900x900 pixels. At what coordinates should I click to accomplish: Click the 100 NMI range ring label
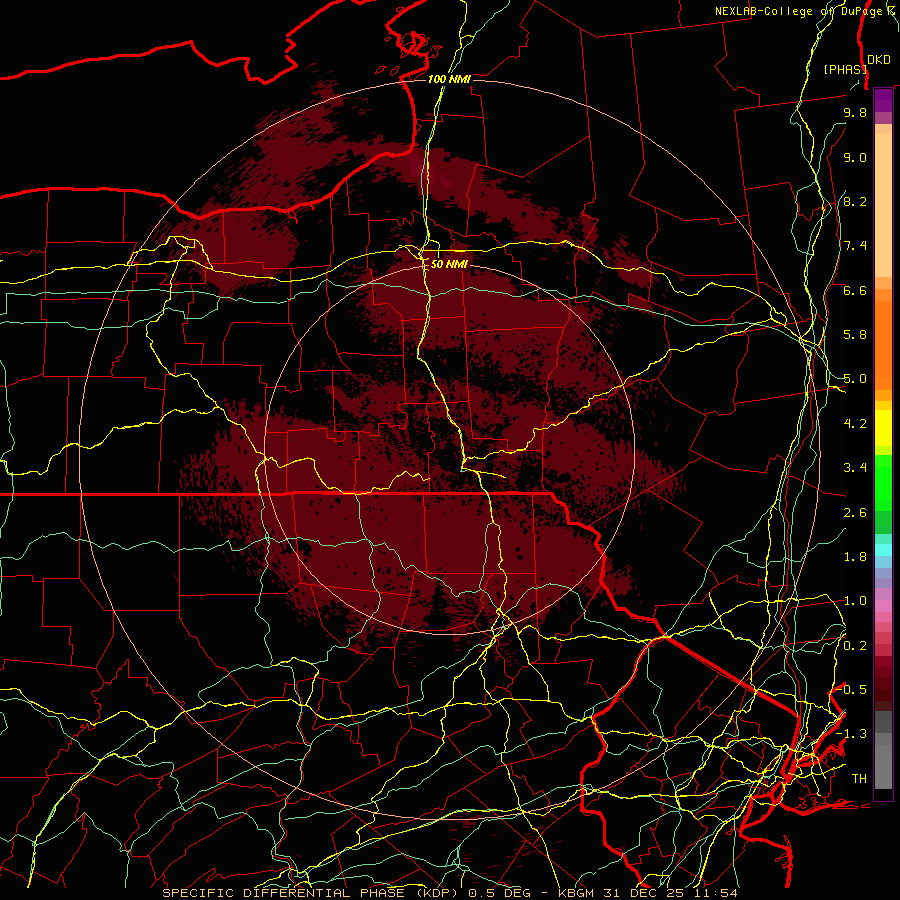pyautogui.click(x=449, y=79)
